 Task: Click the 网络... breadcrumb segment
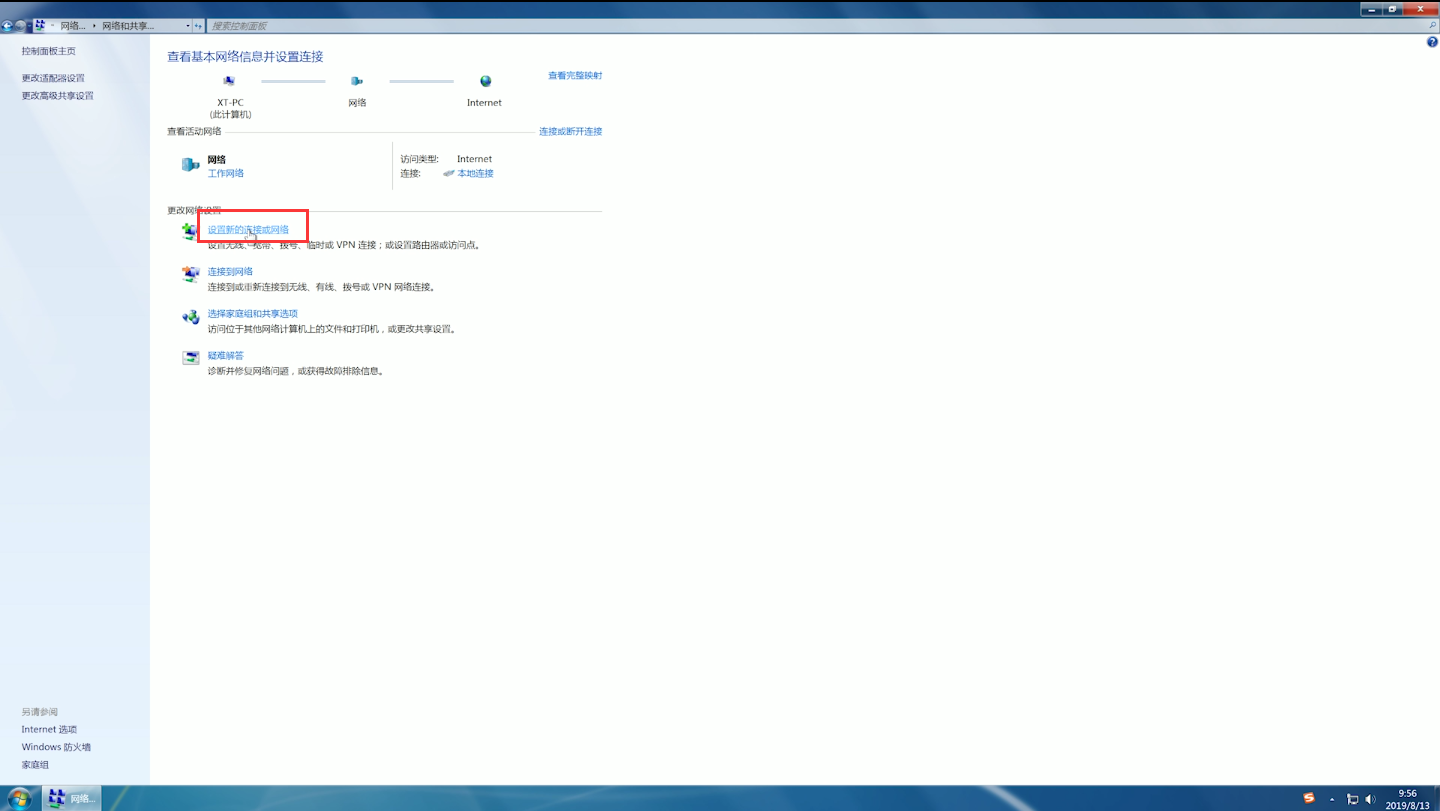click(73, 26)
